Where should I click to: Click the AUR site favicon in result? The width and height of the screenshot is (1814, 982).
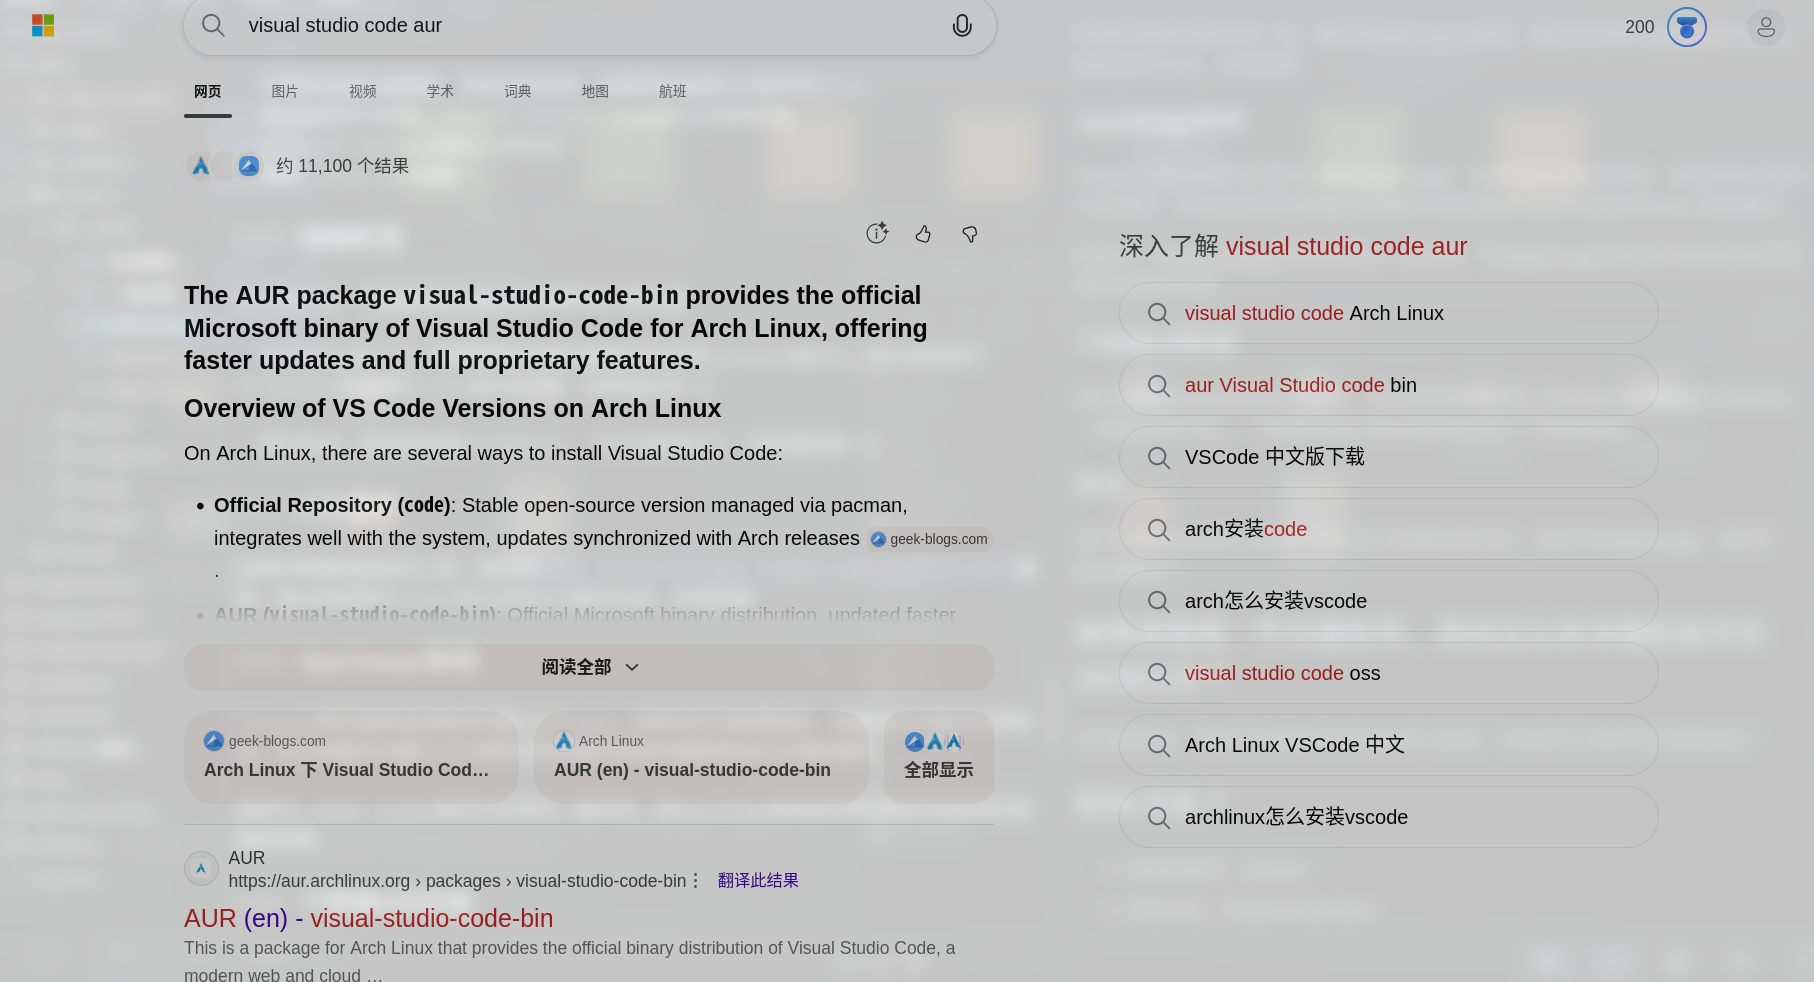coord(201,868)
